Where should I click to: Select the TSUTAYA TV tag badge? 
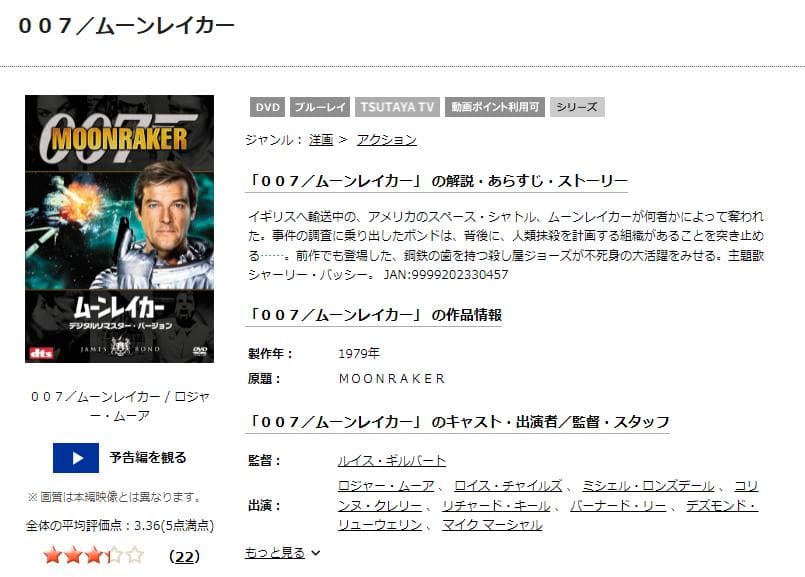(x=397, y=107)
